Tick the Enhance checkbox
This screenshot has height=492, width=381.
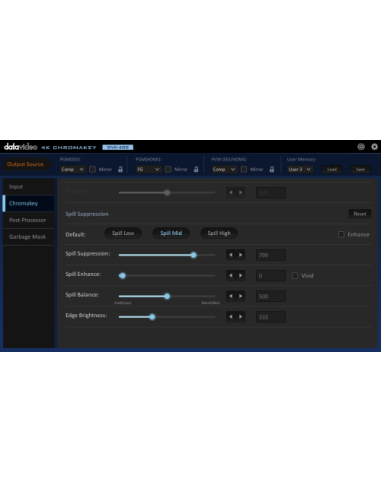[x=341, y=234]
